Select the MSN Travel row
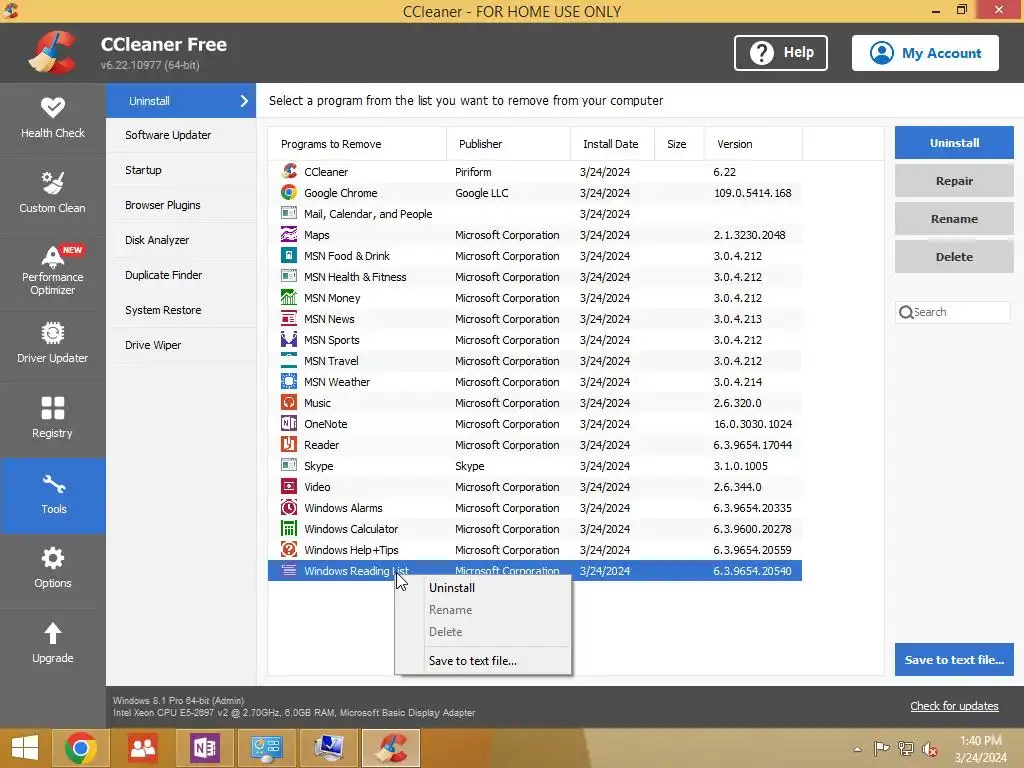Image resolution: width=1024 pixels, height=768 pixels. pos(535,360)
